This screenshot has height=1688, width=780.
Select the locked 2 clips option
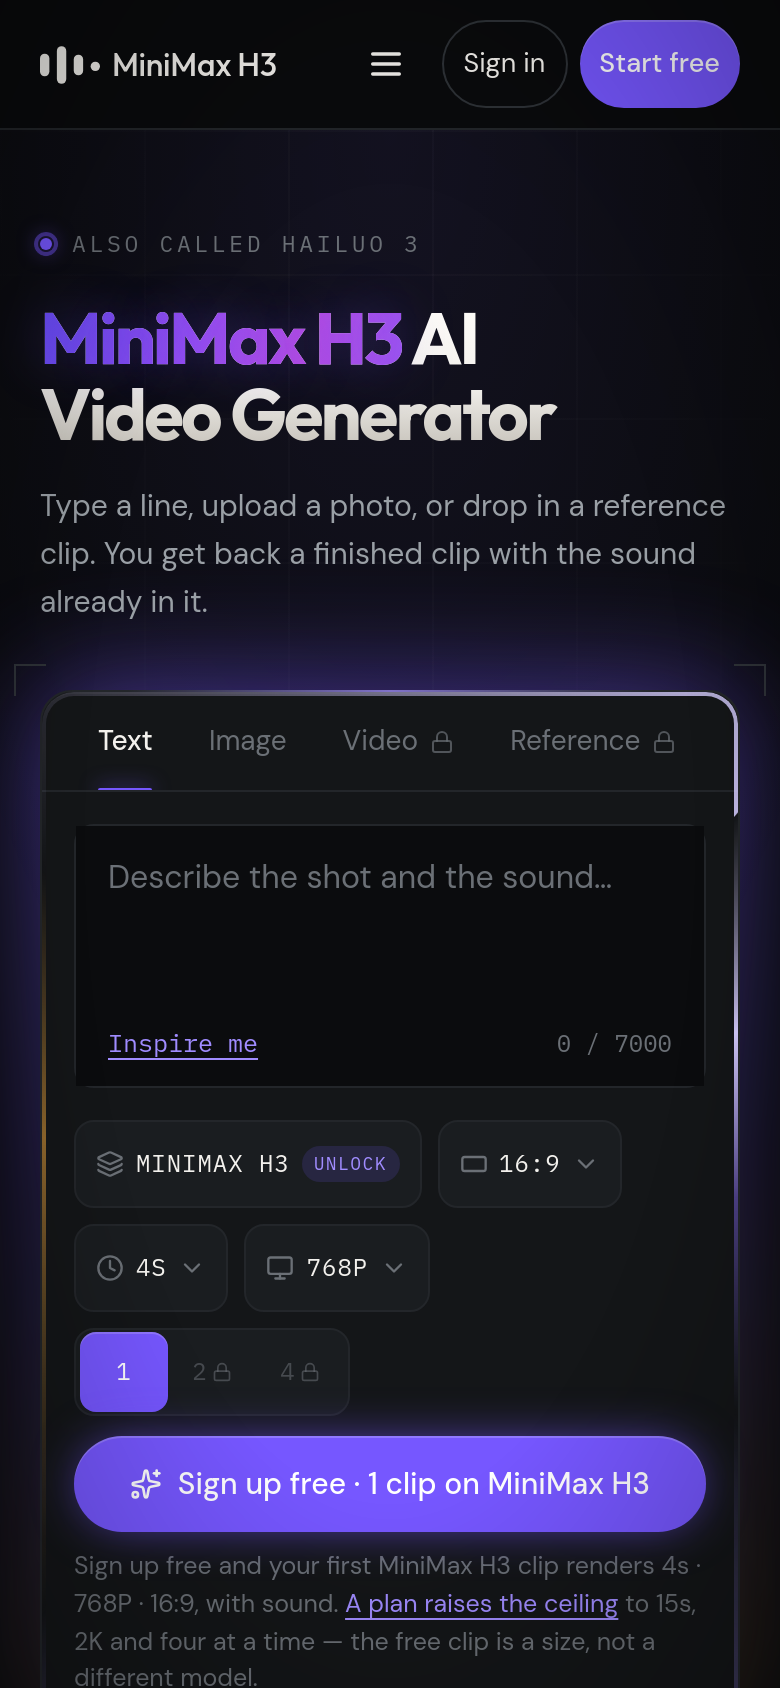click(212, 1372)
